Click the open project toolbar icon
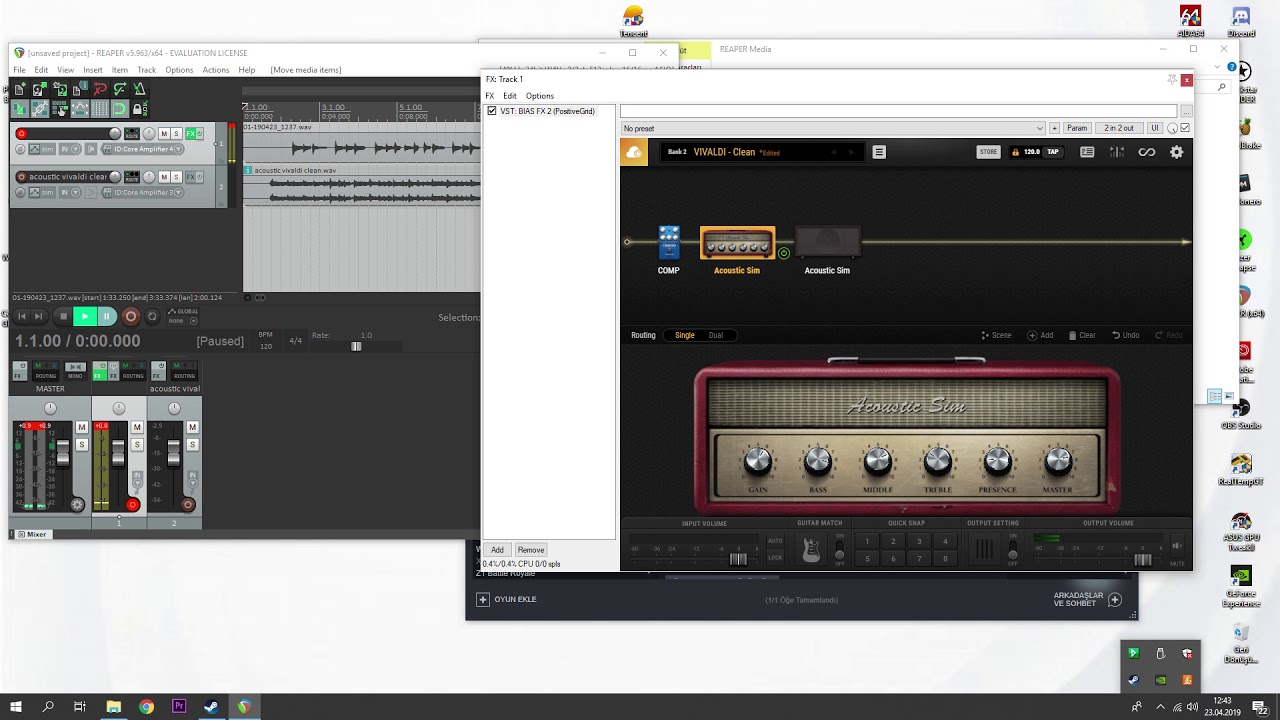This screenshot has height=720, width=1280. tap(40, 89)
